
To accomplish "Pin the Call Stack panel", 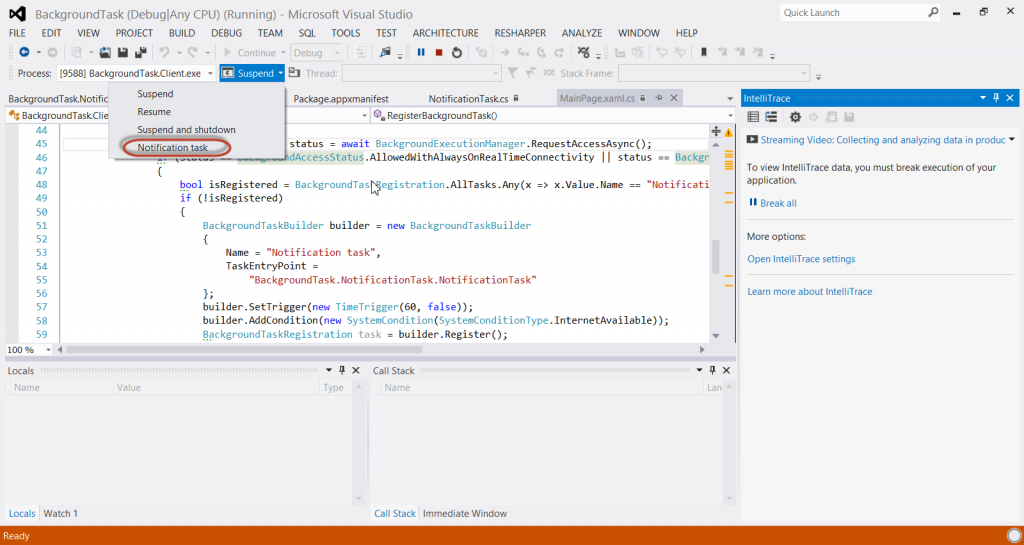I will pos(712,370).
